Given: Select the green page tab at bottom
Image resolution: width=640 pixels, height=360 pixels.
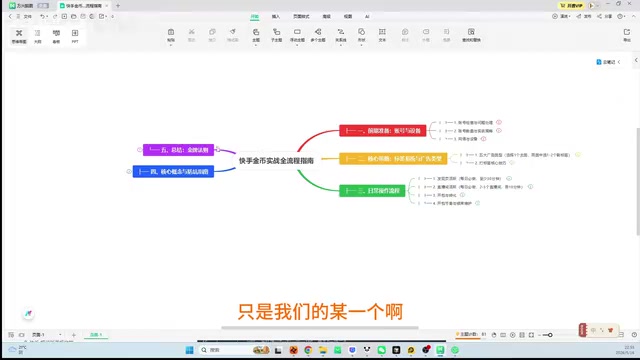Looking at the screenshot, I should 96,335.
